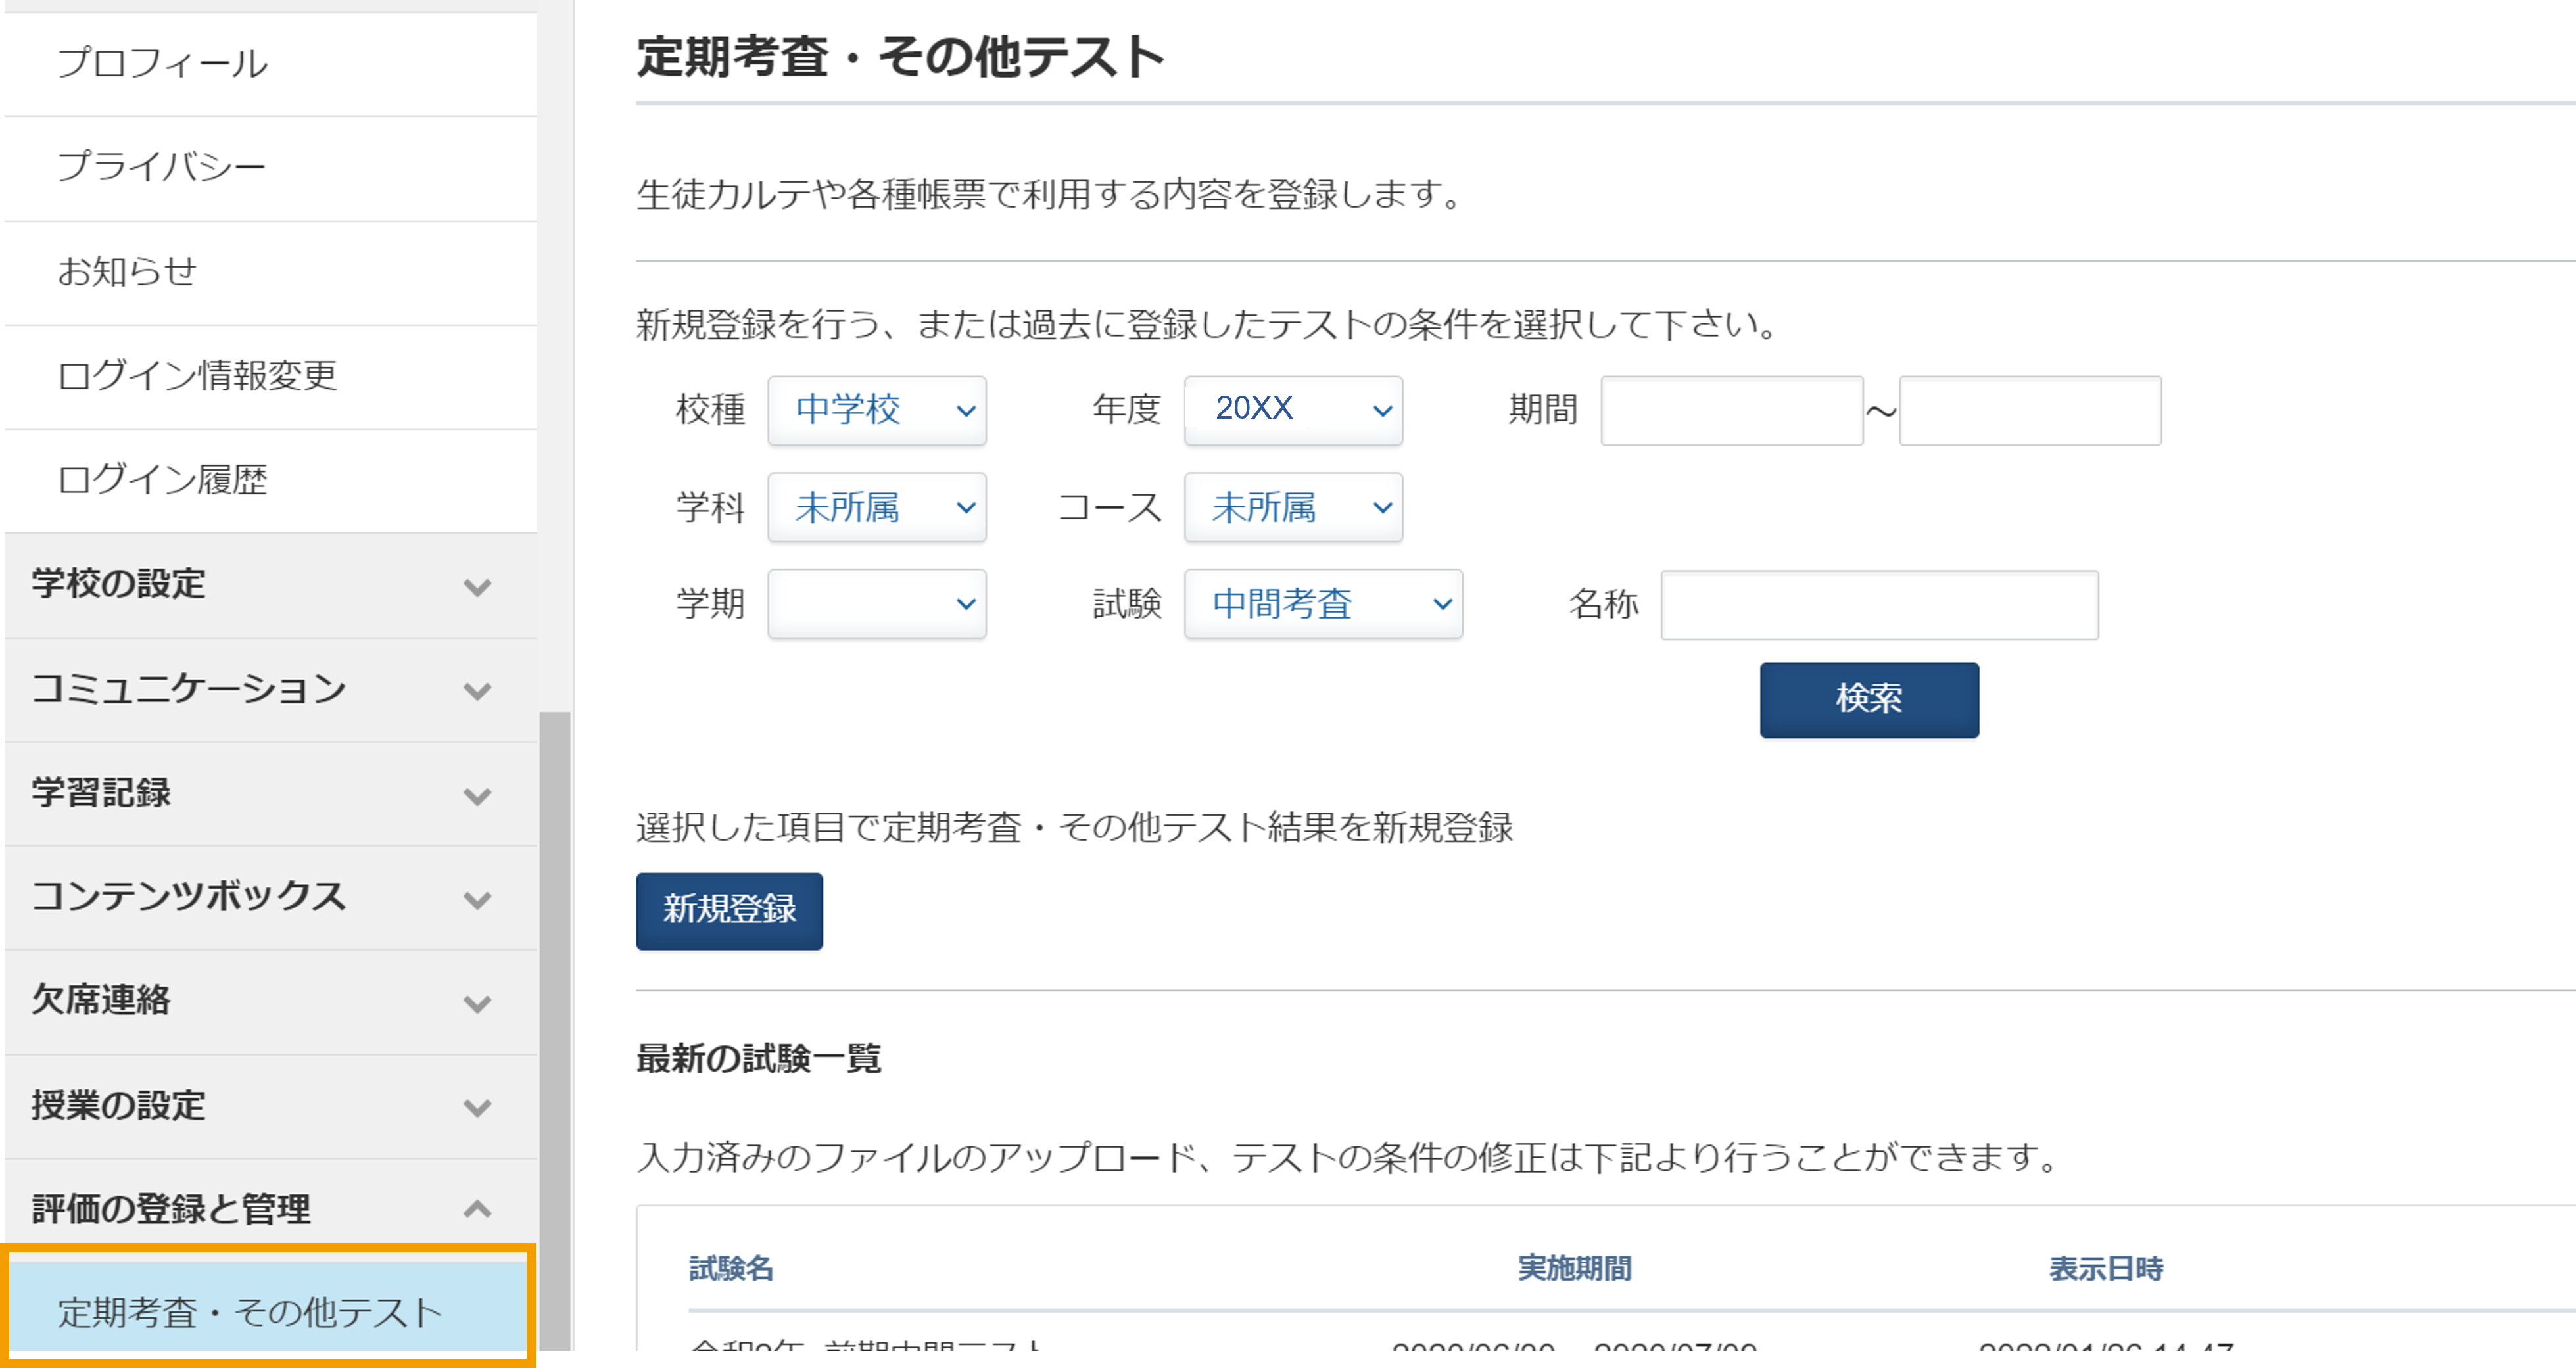Open the 試験 dropdown showing 中間考査
Image resolution: width=2576 pixels, height=1368 pixels.
pos(1323,604)
